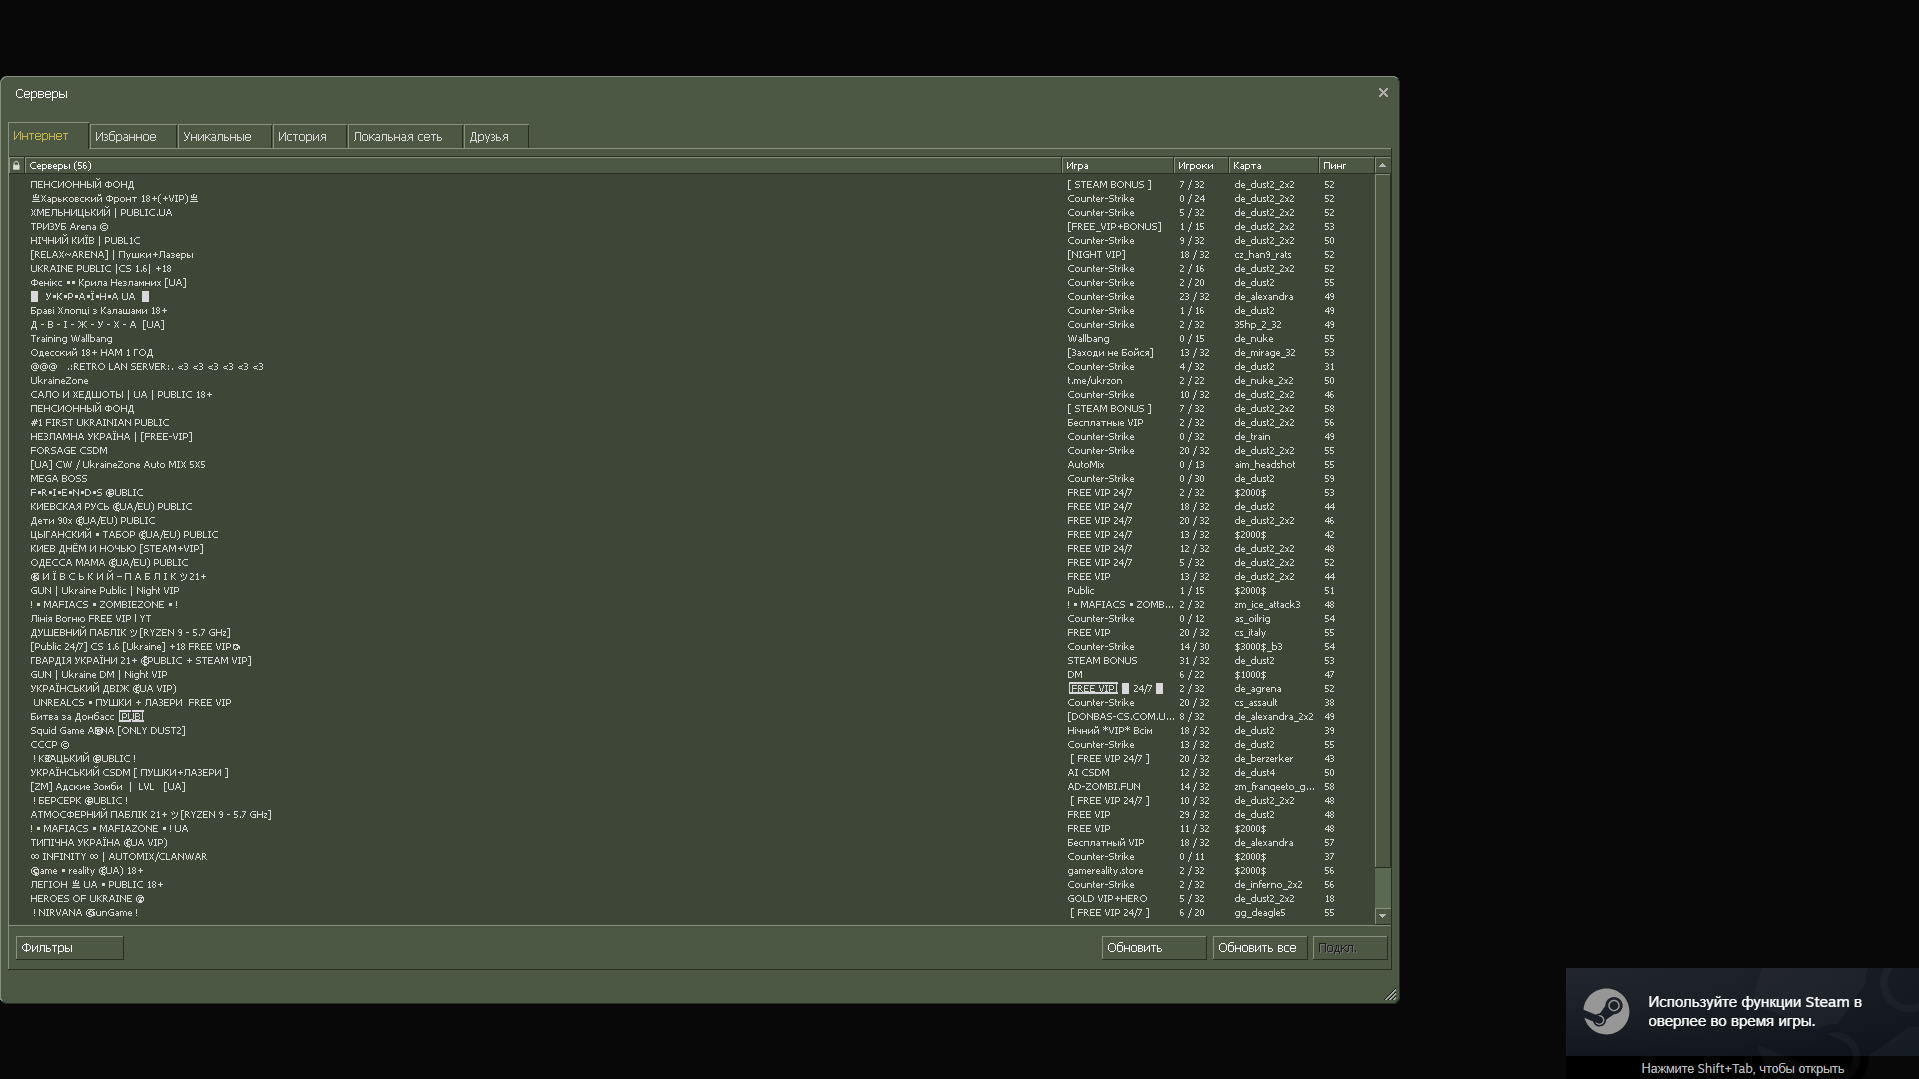Image resolution: width=1919 pixels, height=1079 pixels.
Task: Sort by the Игра column header
Action: click(1115, 166)
